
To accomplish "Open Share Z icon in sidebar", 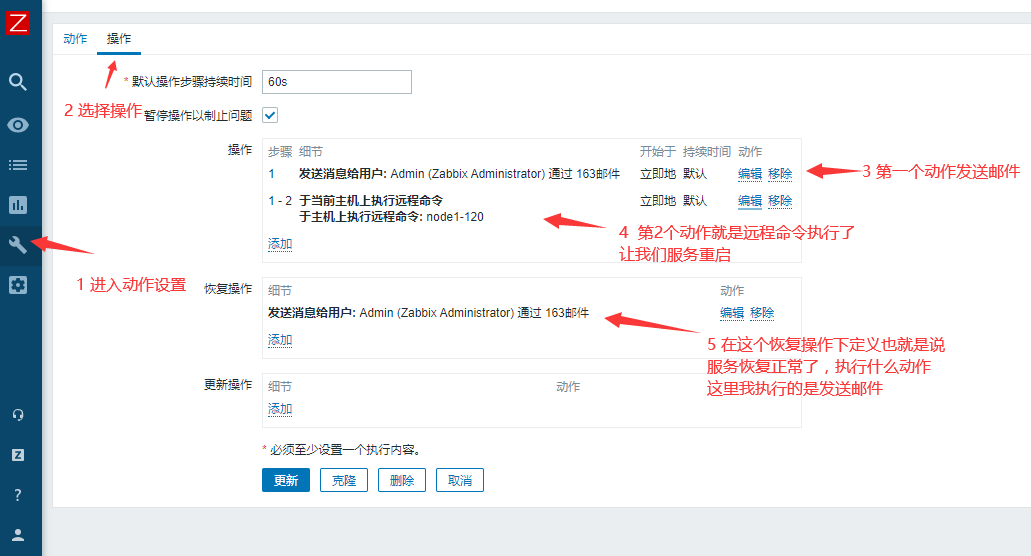I will tap(18, 455).
